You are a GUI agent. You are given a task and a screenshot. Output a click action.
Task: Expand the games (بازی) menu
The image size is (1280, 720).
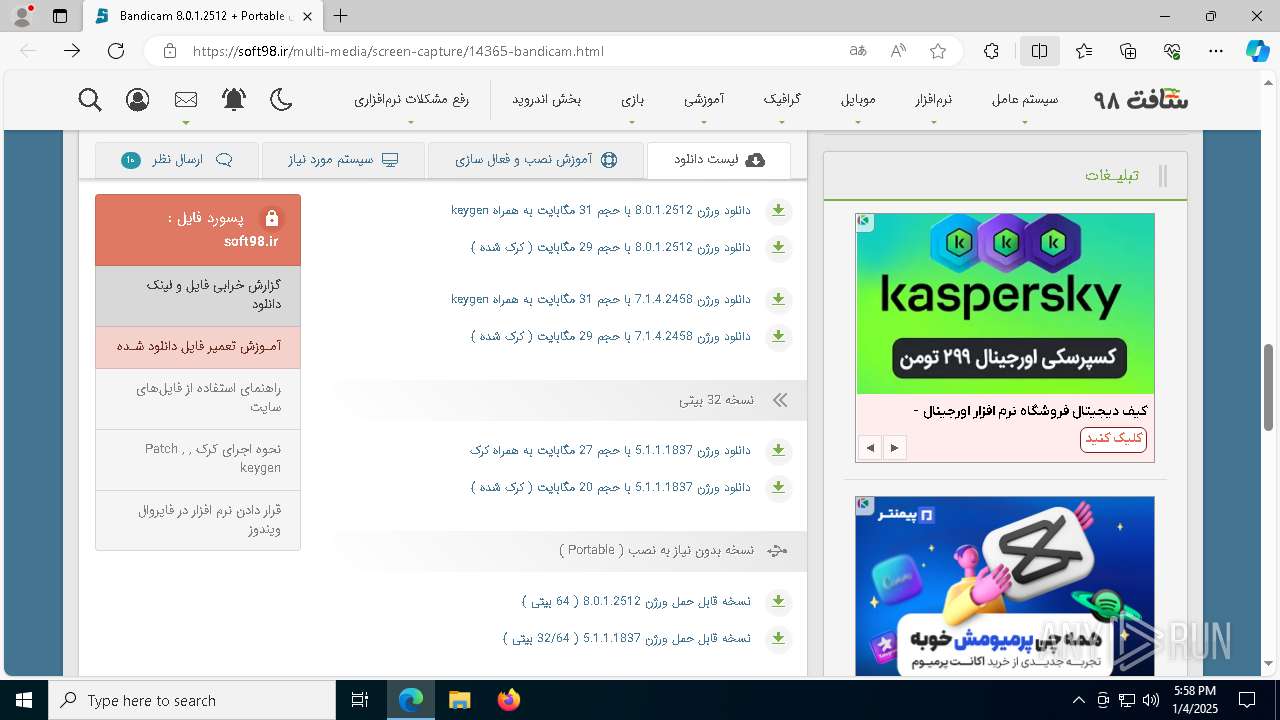(x=632, y=100)
